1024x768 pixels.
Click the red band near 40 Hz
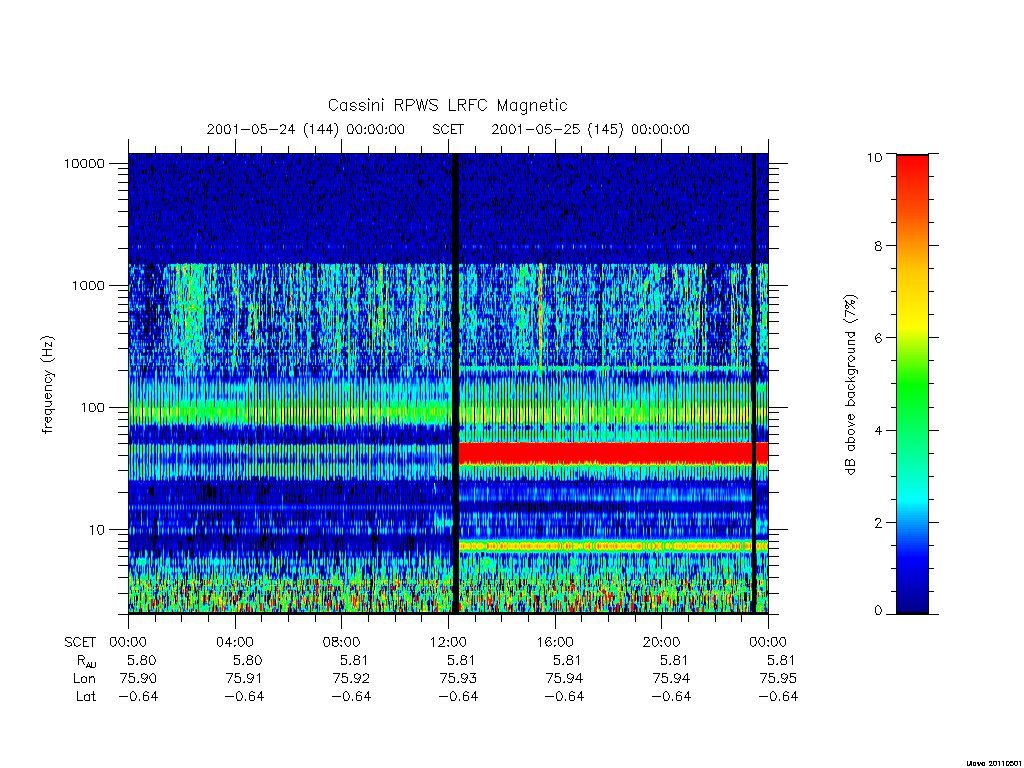(613, 453)
